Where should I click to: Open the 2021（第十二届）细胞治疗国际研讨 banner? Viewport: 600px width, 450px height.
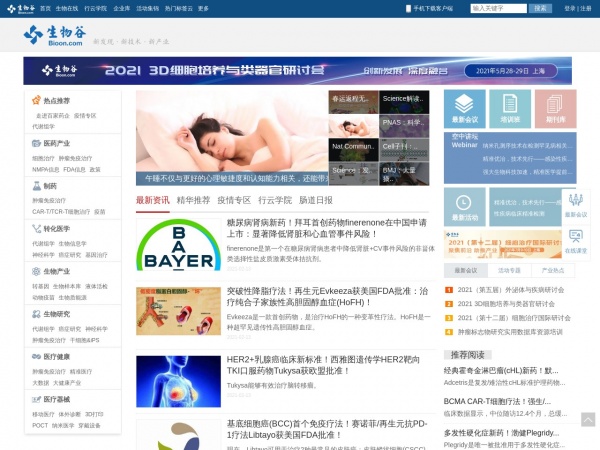point(503,245)
